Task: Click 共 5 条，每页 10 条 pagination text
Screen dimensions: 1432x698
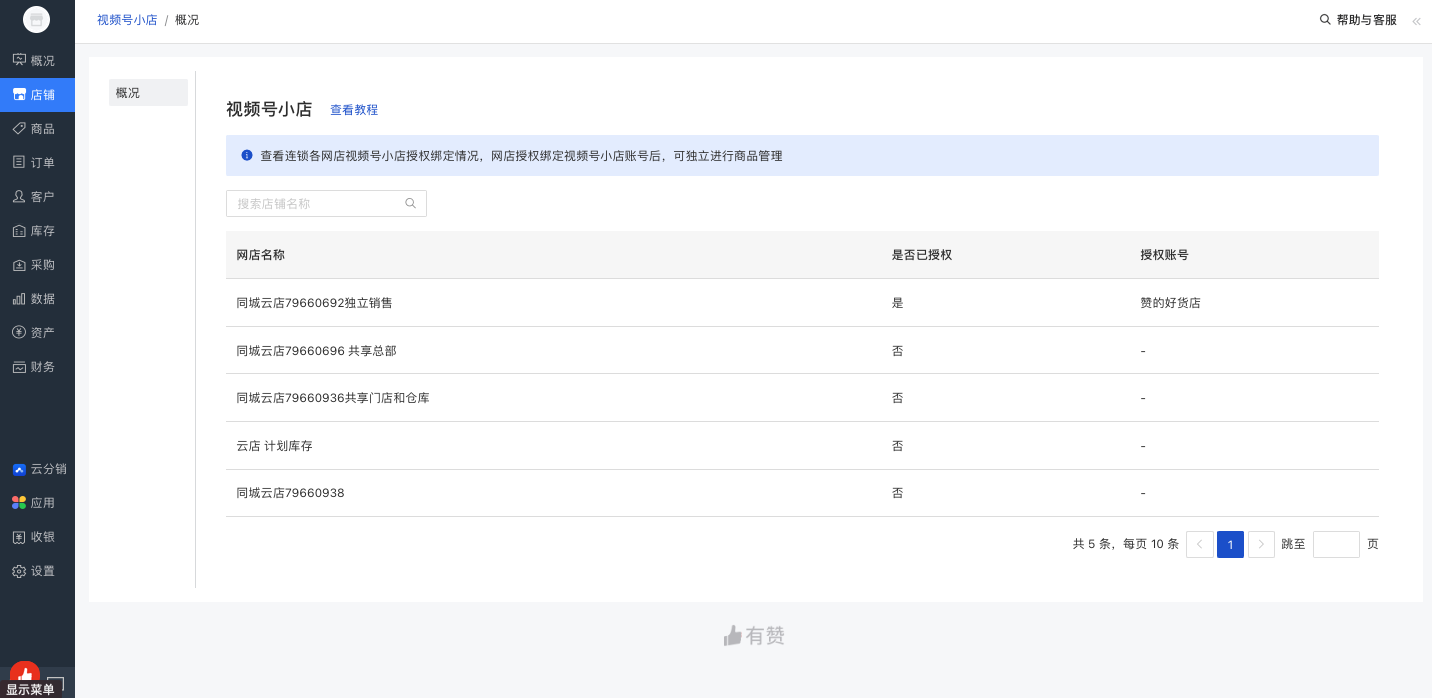Action: 1126,544
